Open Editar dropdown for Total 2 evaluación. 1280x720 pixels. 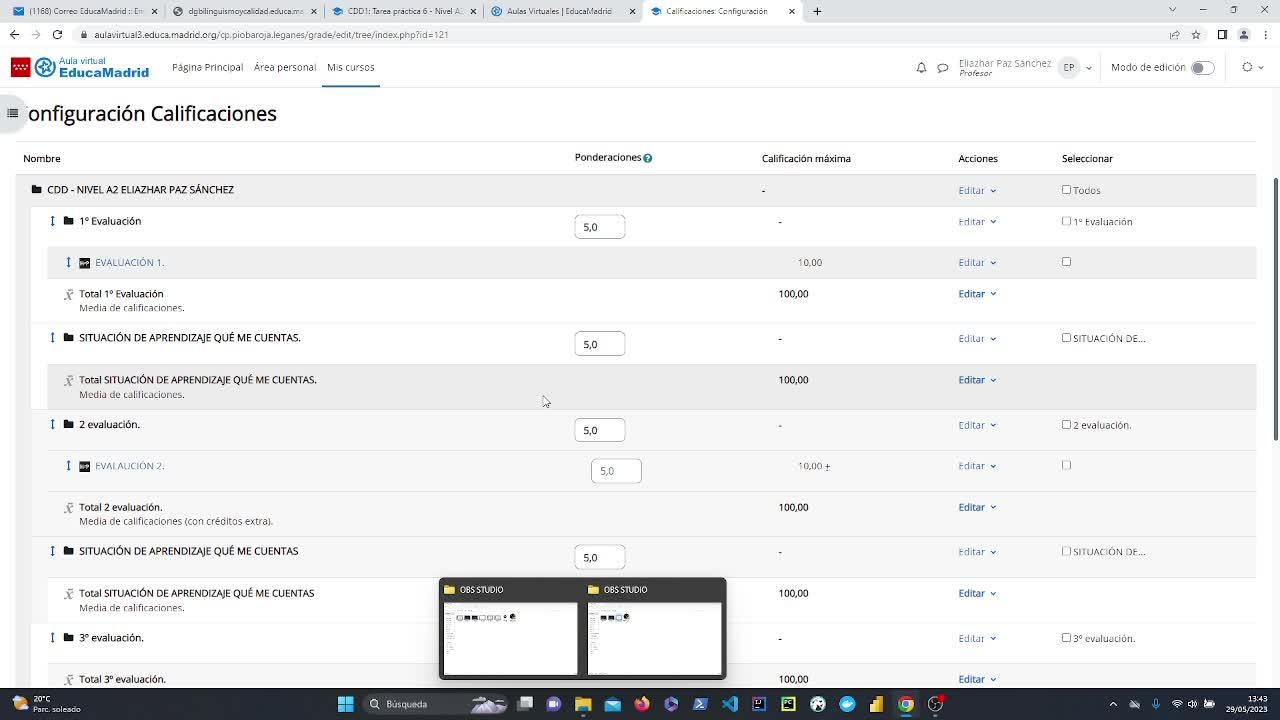click(x=977, y=507)
